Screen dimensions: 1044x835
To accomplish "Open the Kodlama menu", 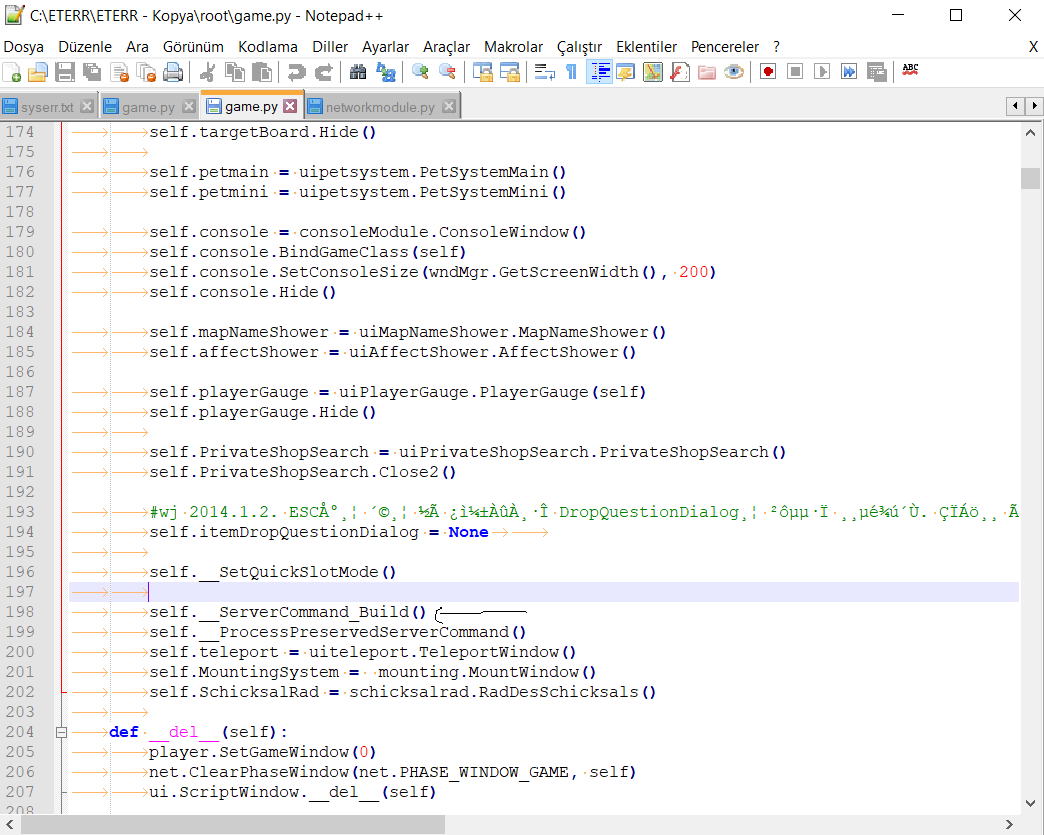I will [268, 47].
